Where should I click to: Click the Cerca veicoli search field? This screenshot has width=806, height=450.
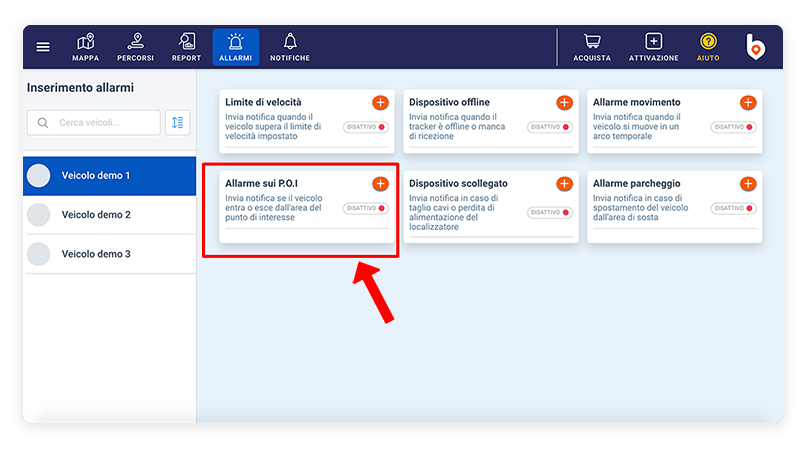[x=94, y=122]
